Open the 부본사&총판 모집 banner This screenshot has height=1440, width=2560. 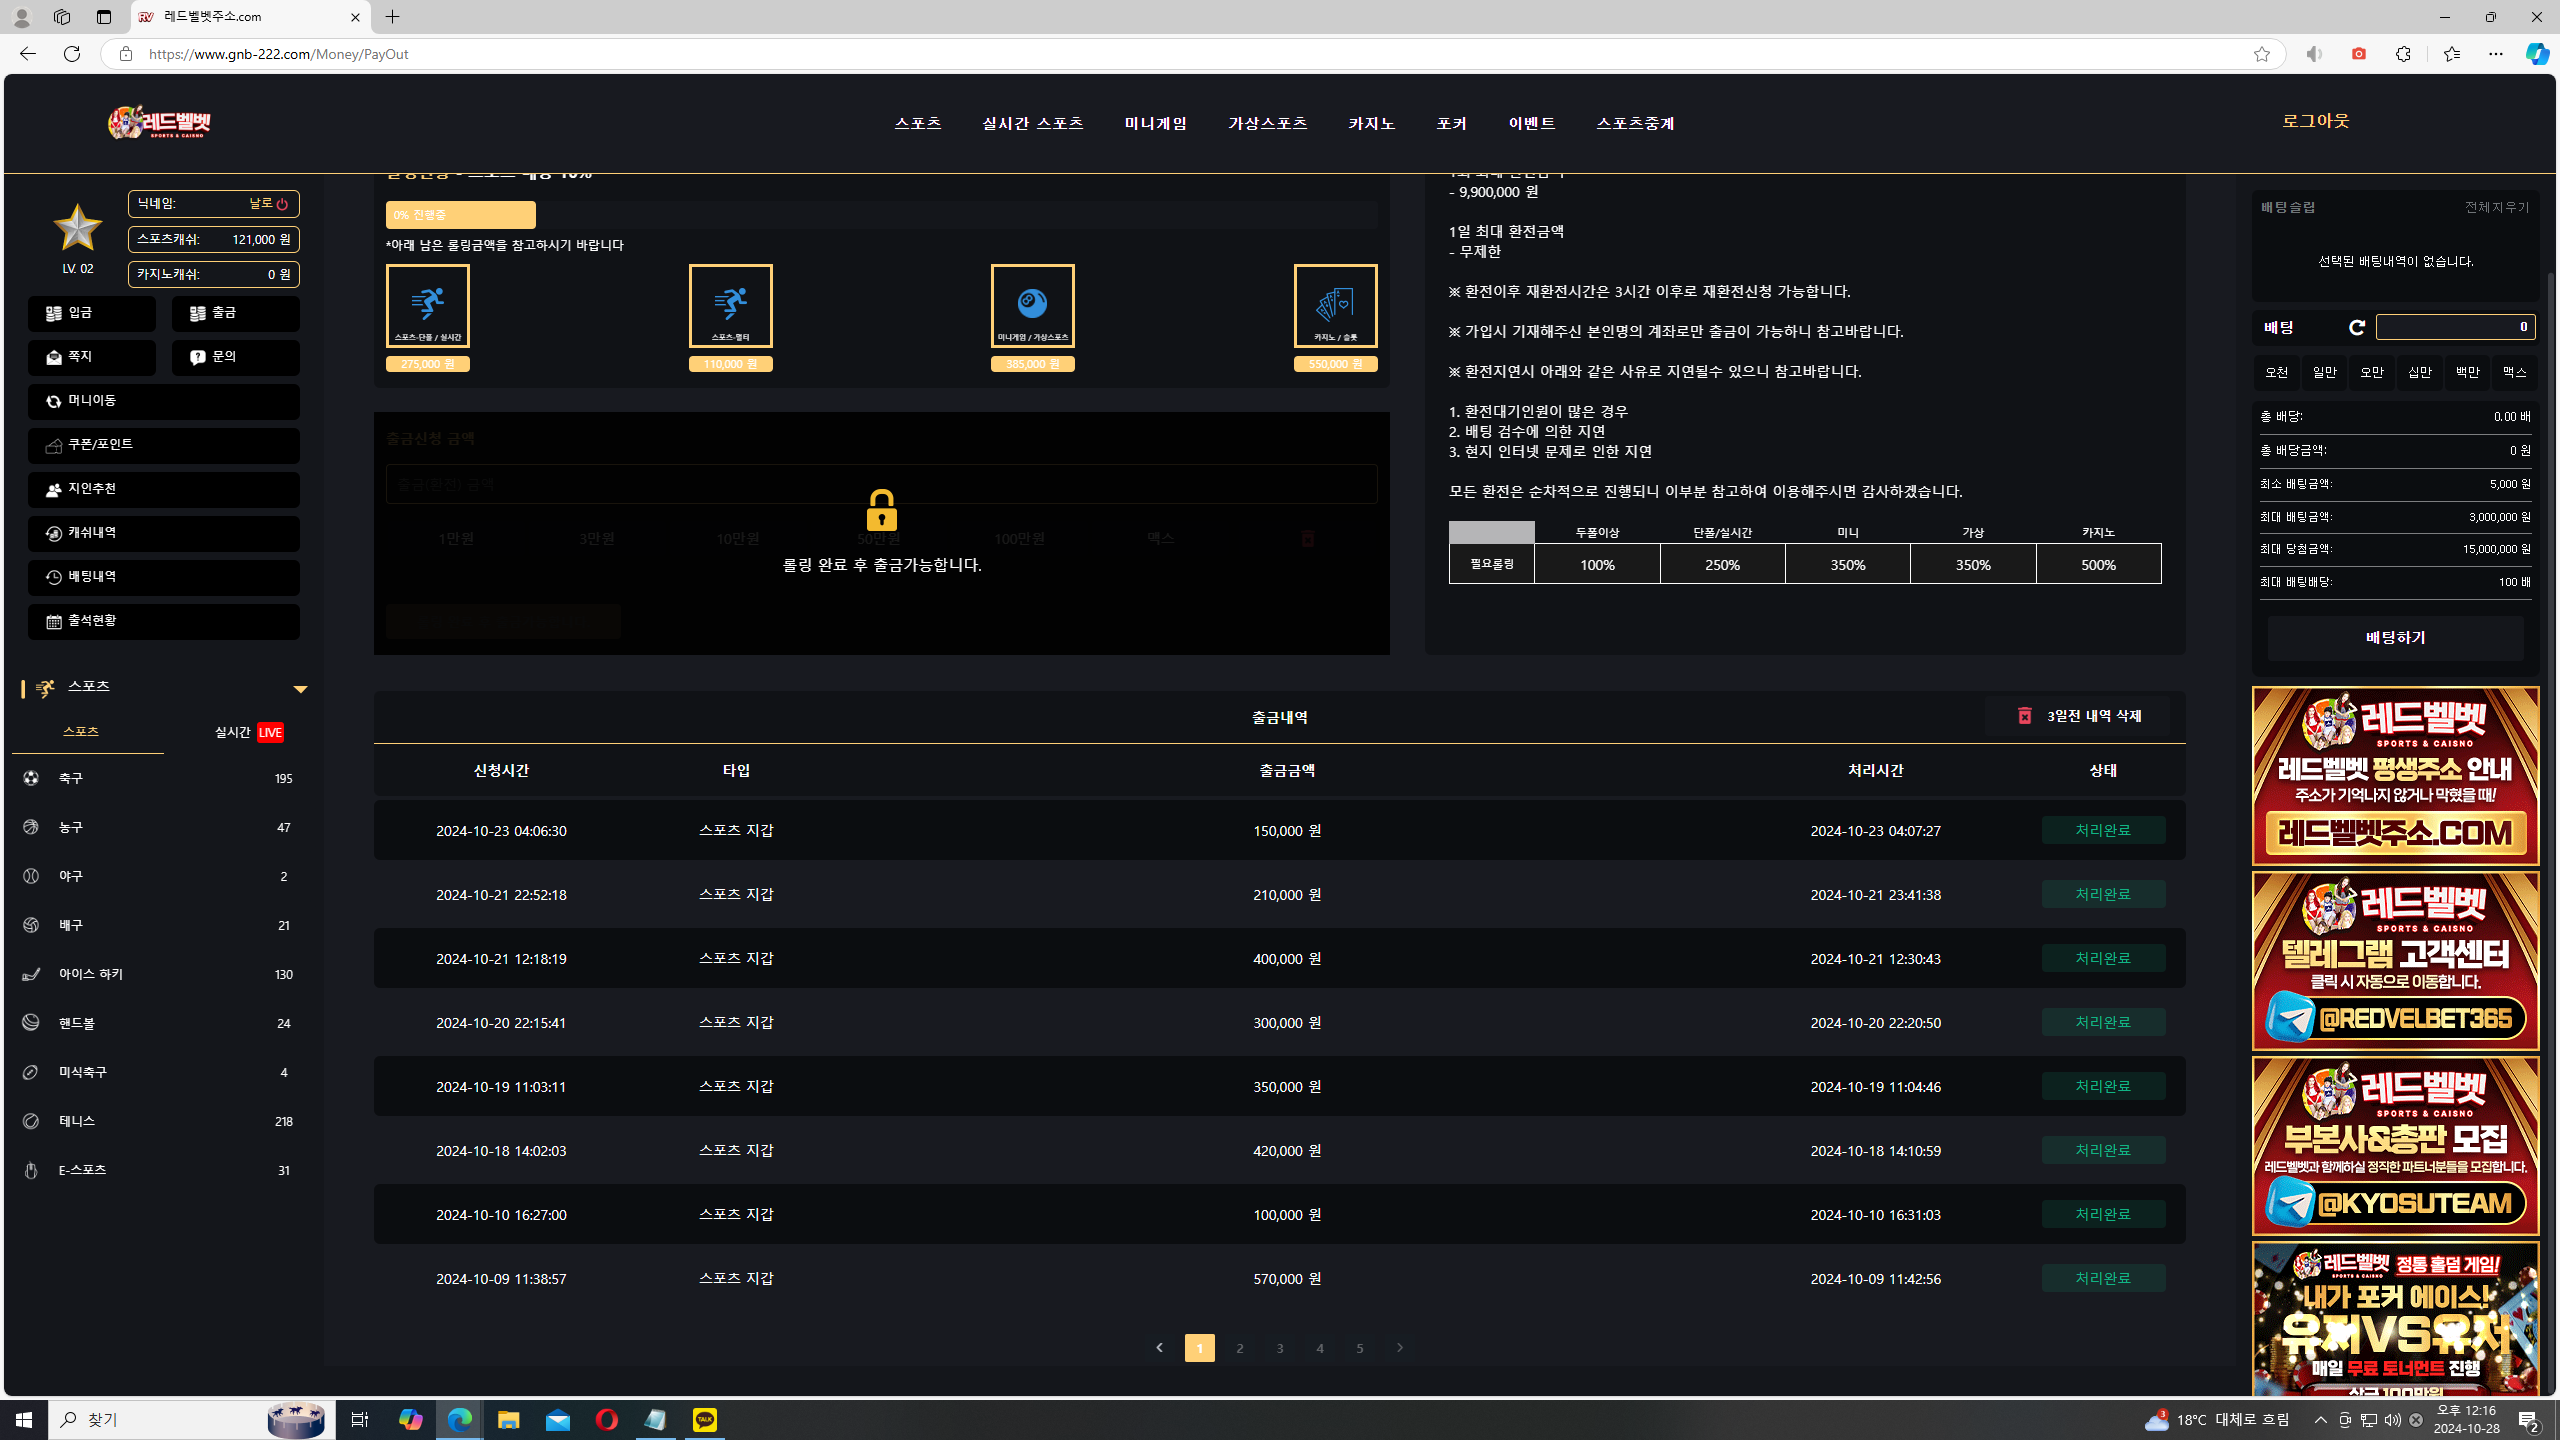(2396, 1146)
